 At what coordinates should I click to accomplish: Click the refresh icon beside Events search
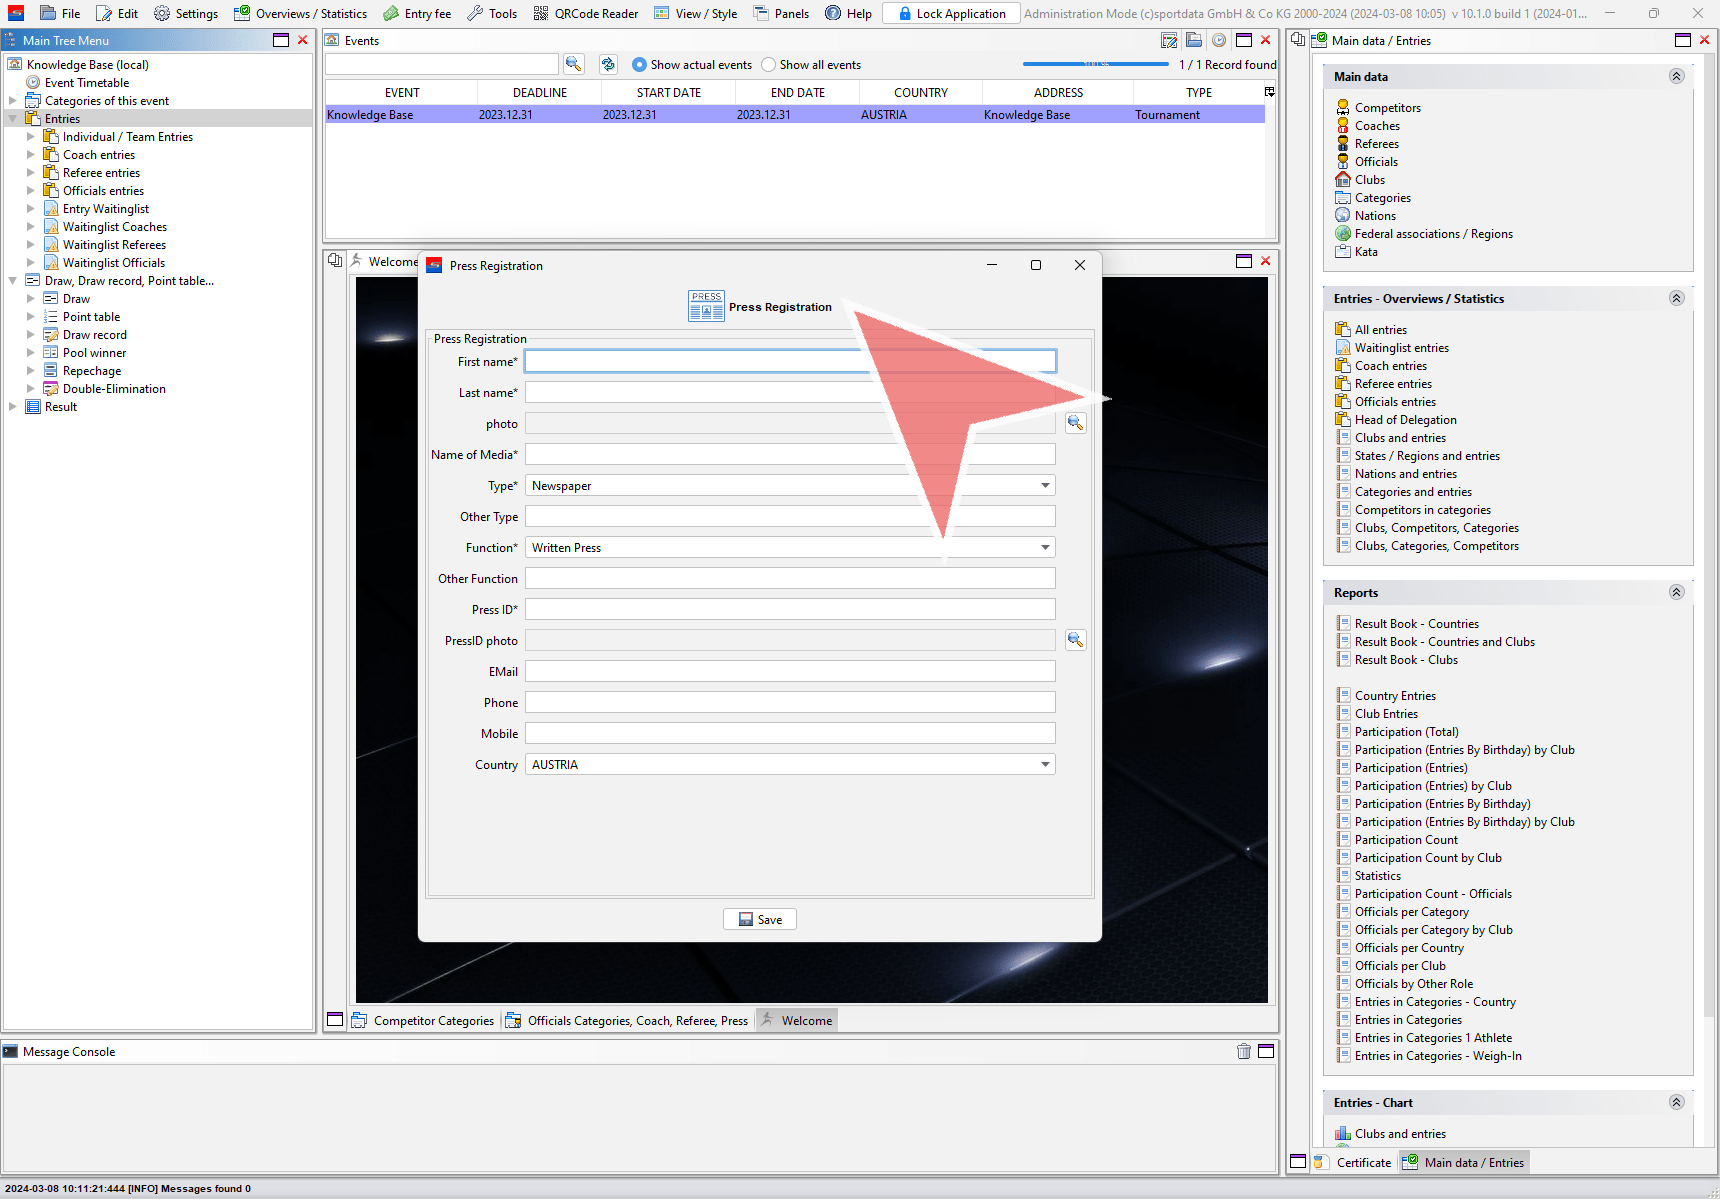608,64
